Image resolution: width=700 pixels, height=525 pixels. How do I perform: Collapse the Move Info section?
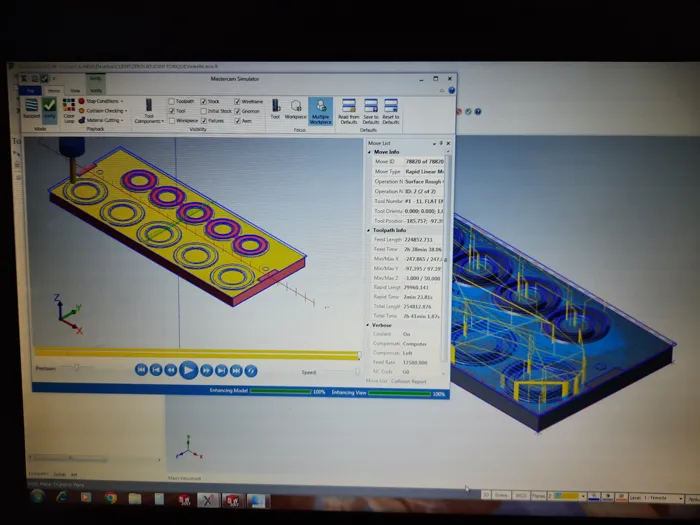click(x=370, y=152)
